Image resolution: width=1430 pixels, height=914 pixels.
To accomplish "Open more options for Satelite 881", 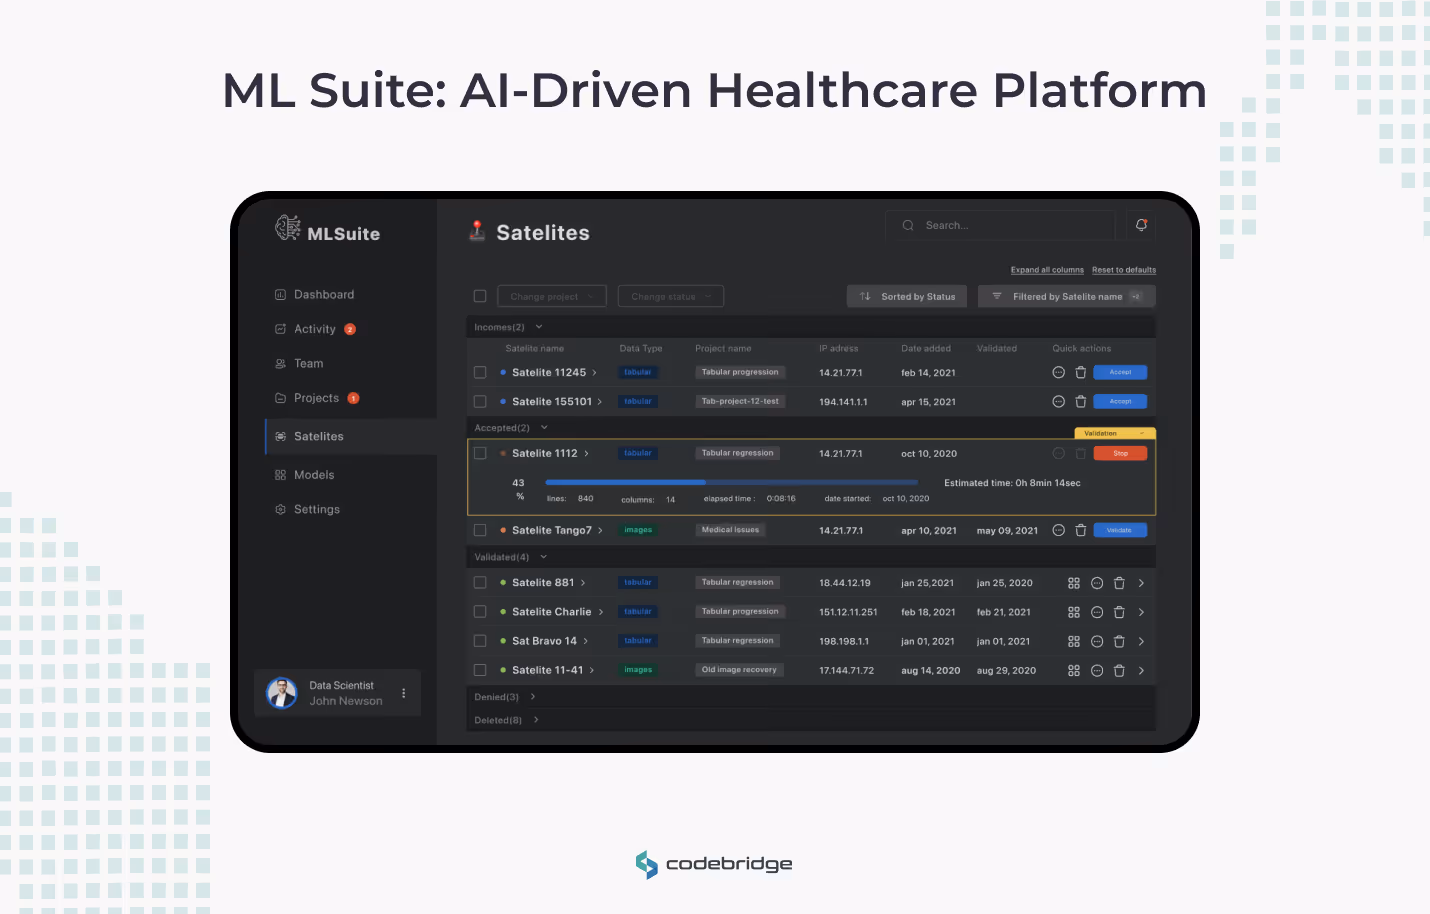I will pyautogui.click(x=1097, y=583).
